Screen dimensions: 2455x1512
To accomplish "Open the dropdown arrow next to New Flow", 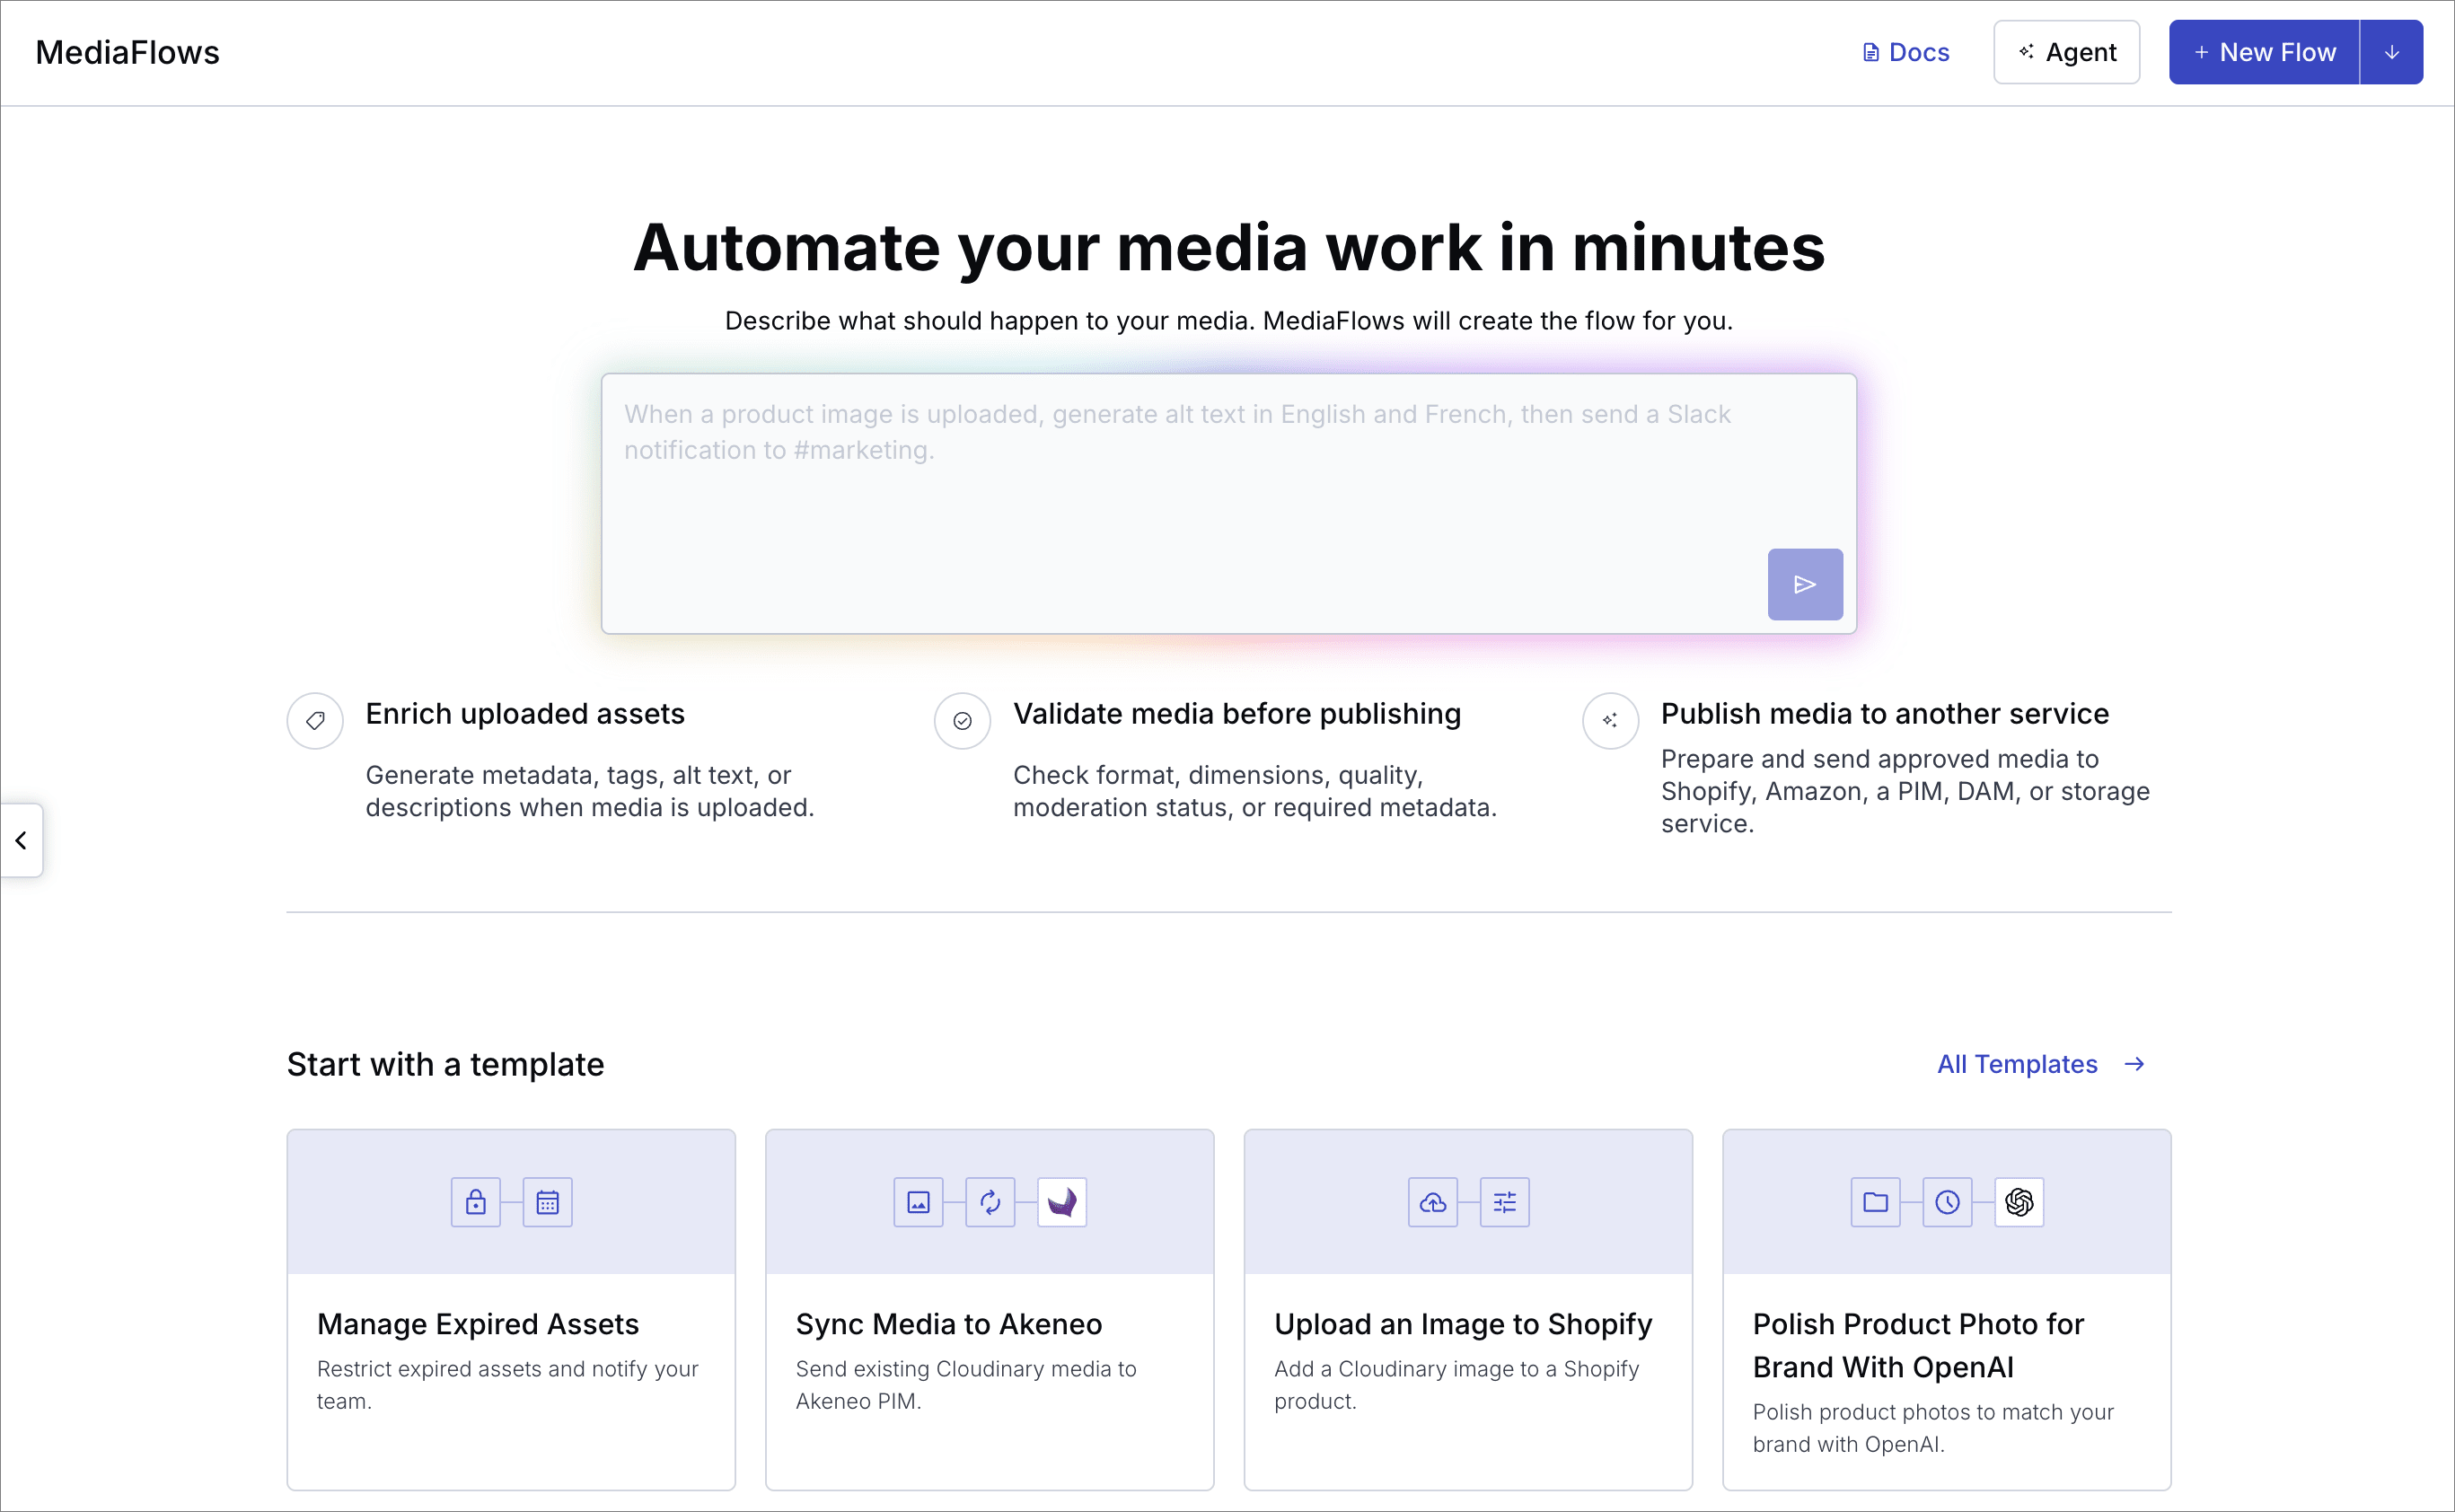I will [x=2391, y=52].
